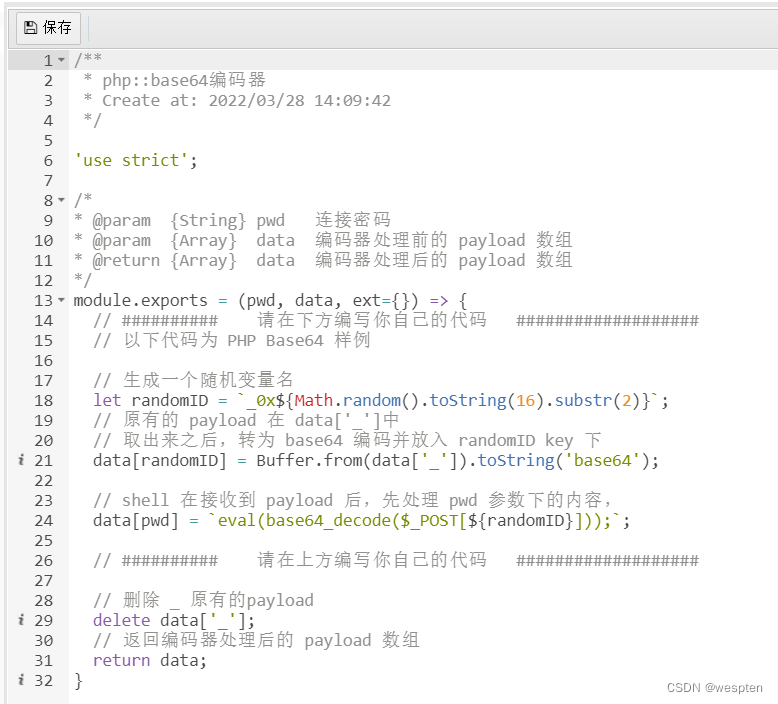
Task: Collapse the comment block at line 1
Action: point(62,60)
